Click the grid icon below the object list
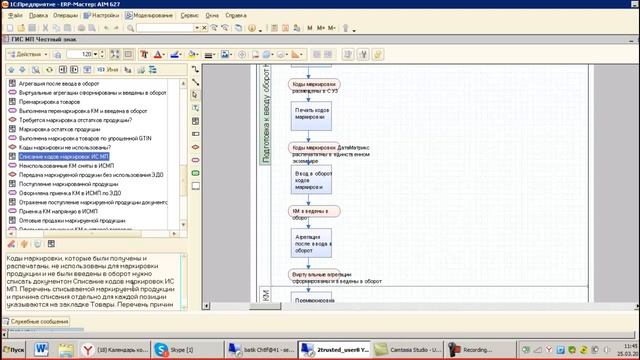 point(51,244)
